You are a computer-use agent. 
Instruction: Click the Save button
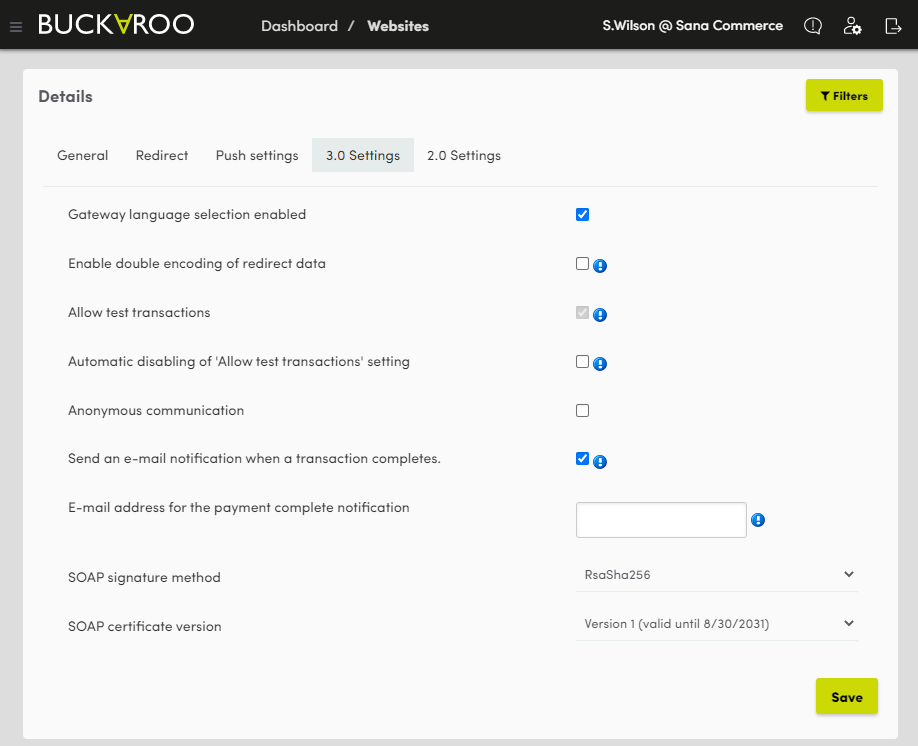tap(847, 697)
